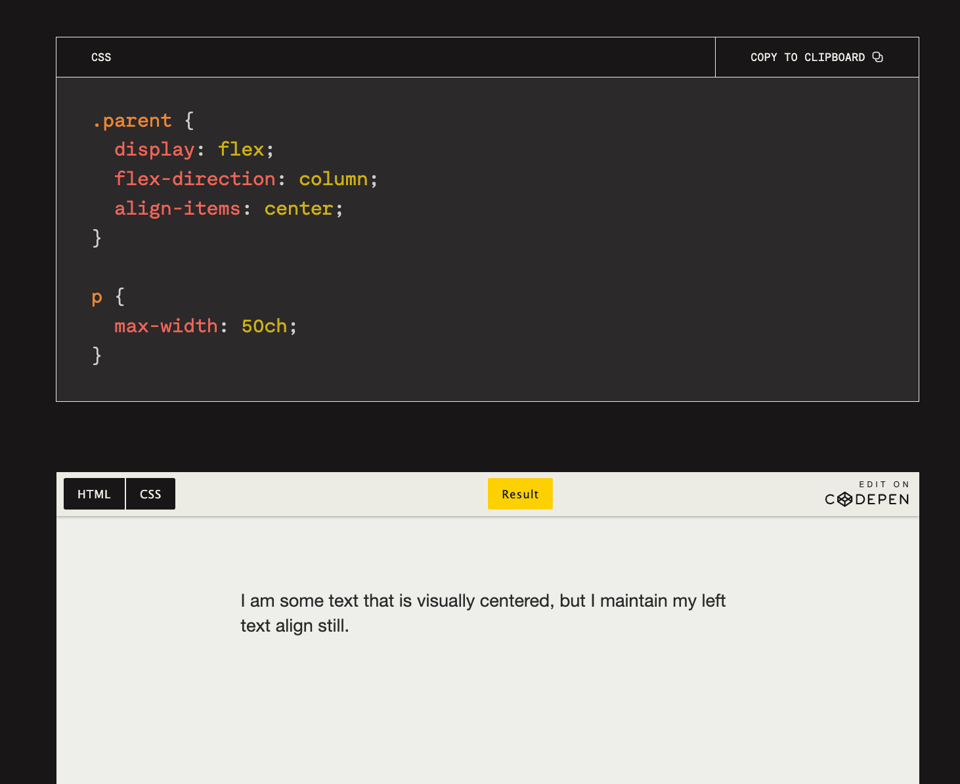Screen dimensions: 960x784
Task: Click the 50ch value in the code
Action: (264, 326)
